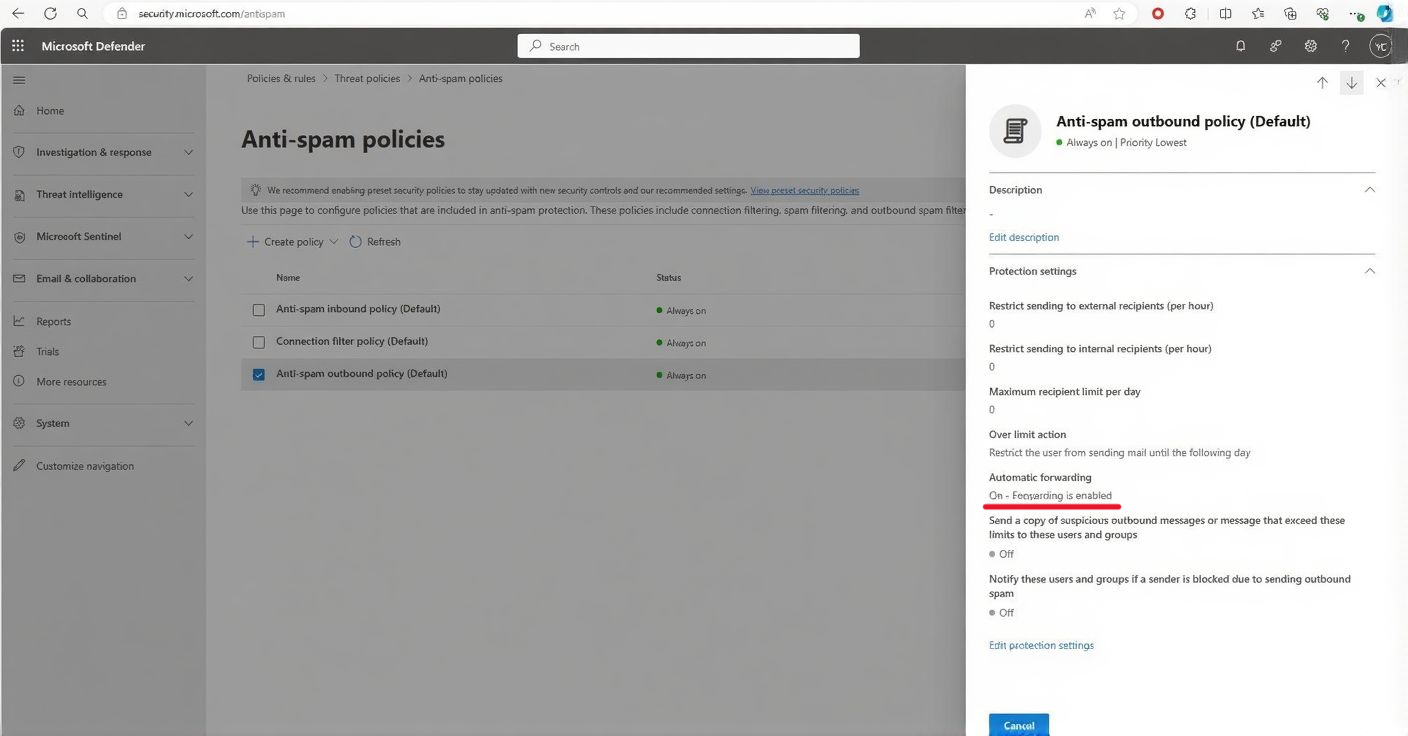This screenshot has height=736, width=1408.
Task: Click the Email & collaboration envelope icon
Action: click(18, 279)
